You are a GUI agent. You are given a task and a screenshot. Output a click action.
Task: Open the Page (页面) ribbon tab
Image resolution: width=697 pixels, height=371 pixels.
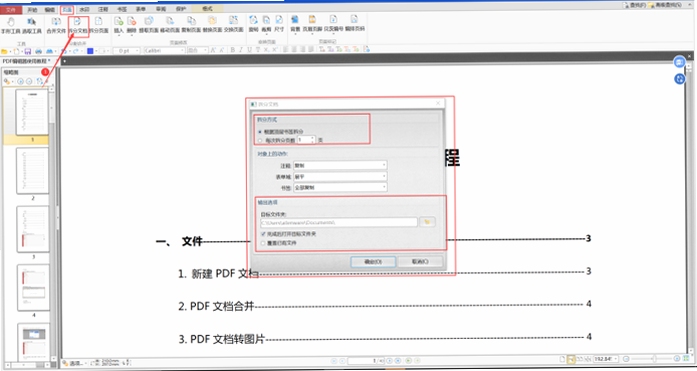67,9
